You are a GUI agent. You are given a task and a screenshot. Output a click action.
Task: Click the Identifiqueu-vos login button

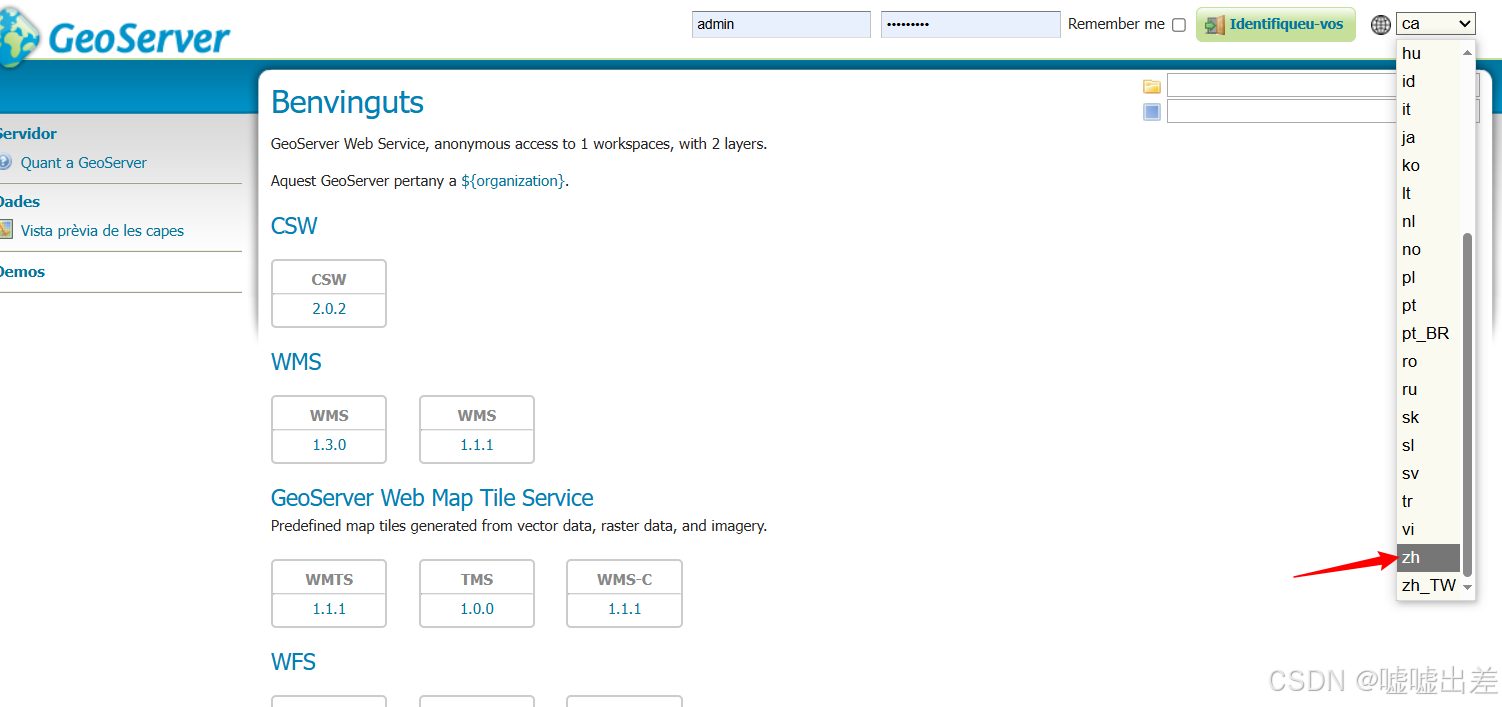tap(1276, 24)
